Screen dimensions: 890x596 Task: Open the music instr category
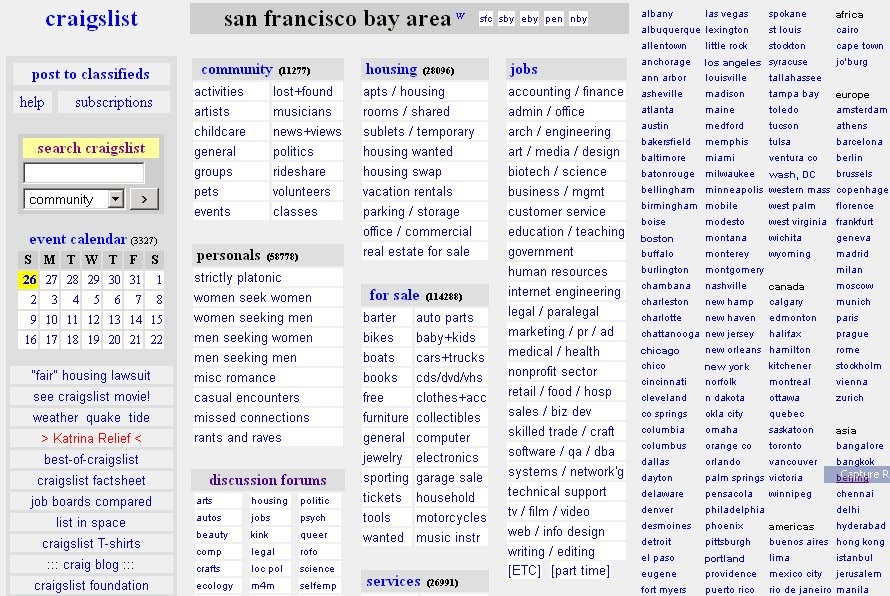(x=448, y=537)
